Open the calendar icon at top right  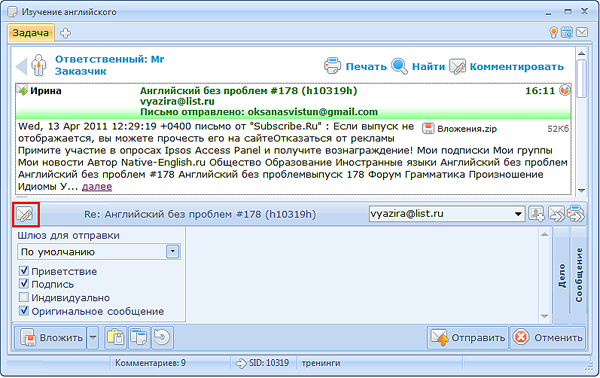pyautogui.click(x=567, y=33)
